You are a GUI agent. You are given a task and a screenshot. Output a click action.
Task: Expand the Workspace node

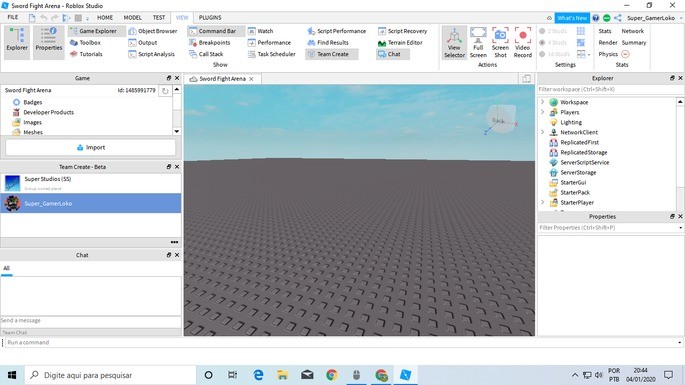(x=543, y=102)
